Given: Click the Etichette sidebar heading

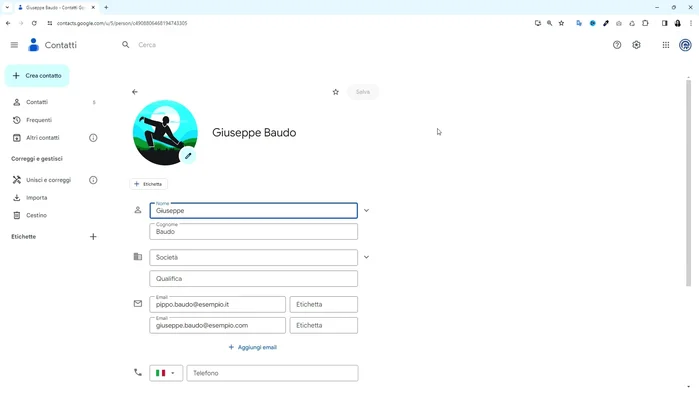Looking at the screenshot, I should coord(24,237).
